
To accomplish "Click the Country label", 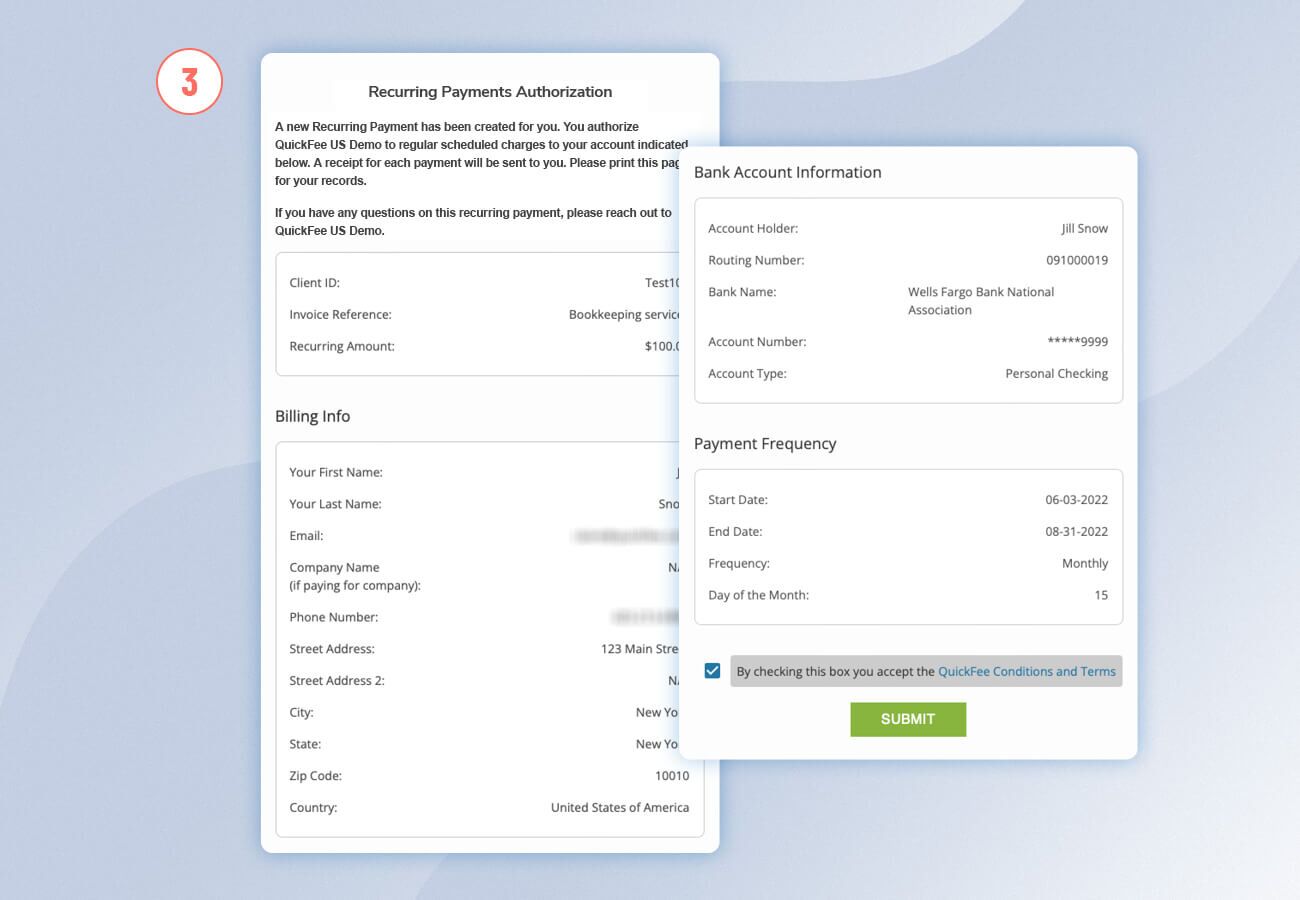I will tap(313, 807).
